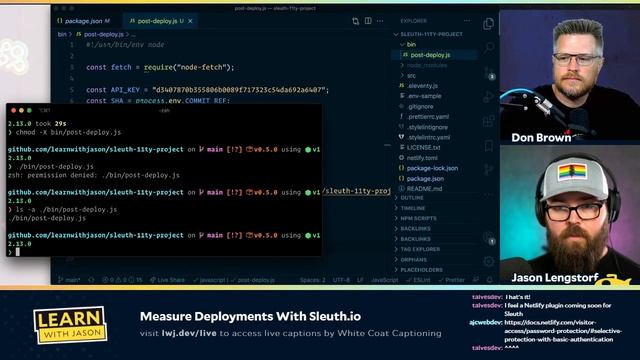
Task: Click the Open Changes icon in editor toolbar
Action: click(x=356, y=21)
